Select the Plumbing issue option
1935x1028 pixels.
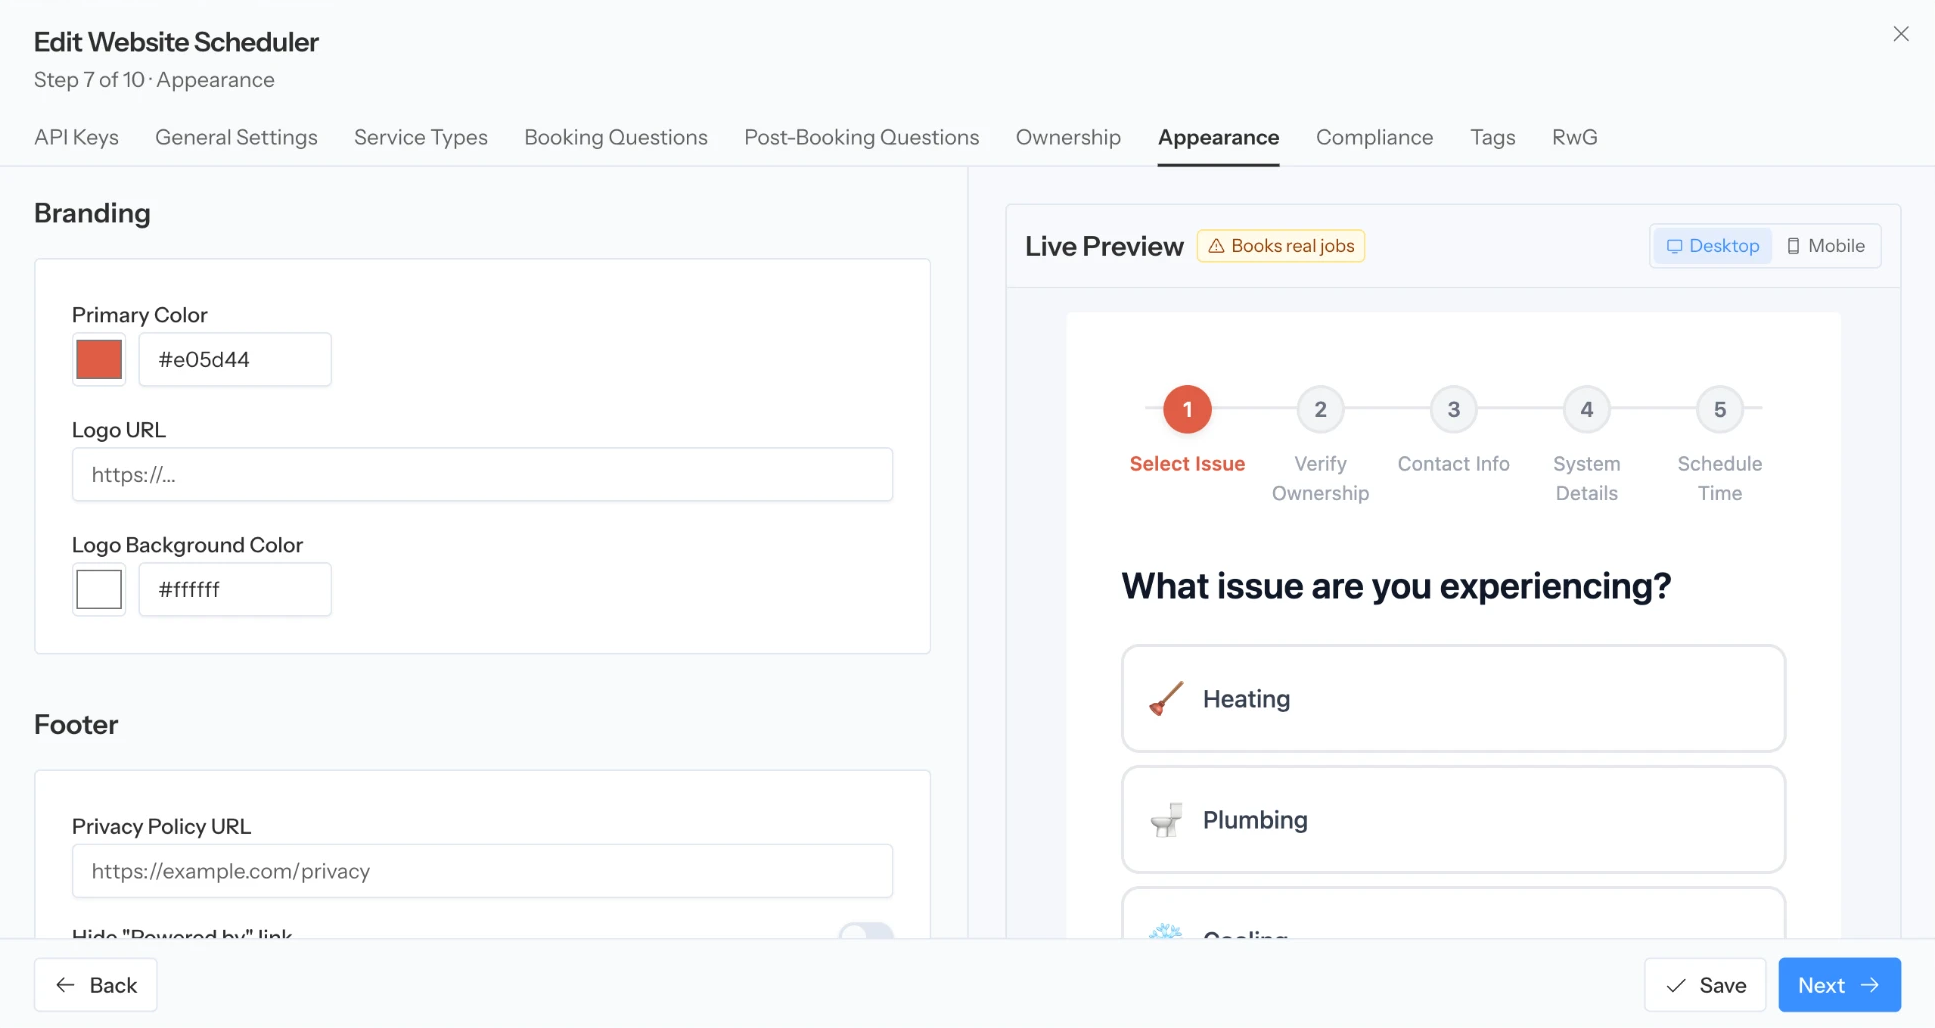coord(1453,819)
